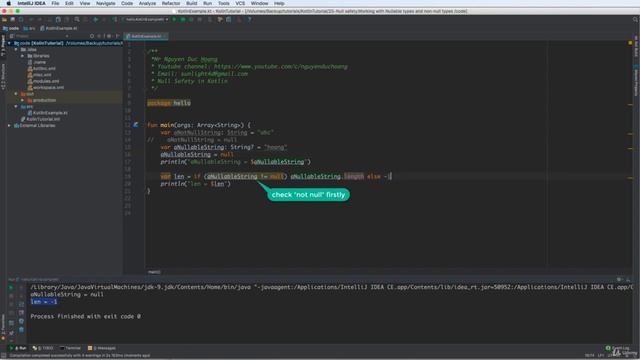The image size is (640, 360).
Task: Open the Terminal tool window tab
Action: (x=70, y=348)
